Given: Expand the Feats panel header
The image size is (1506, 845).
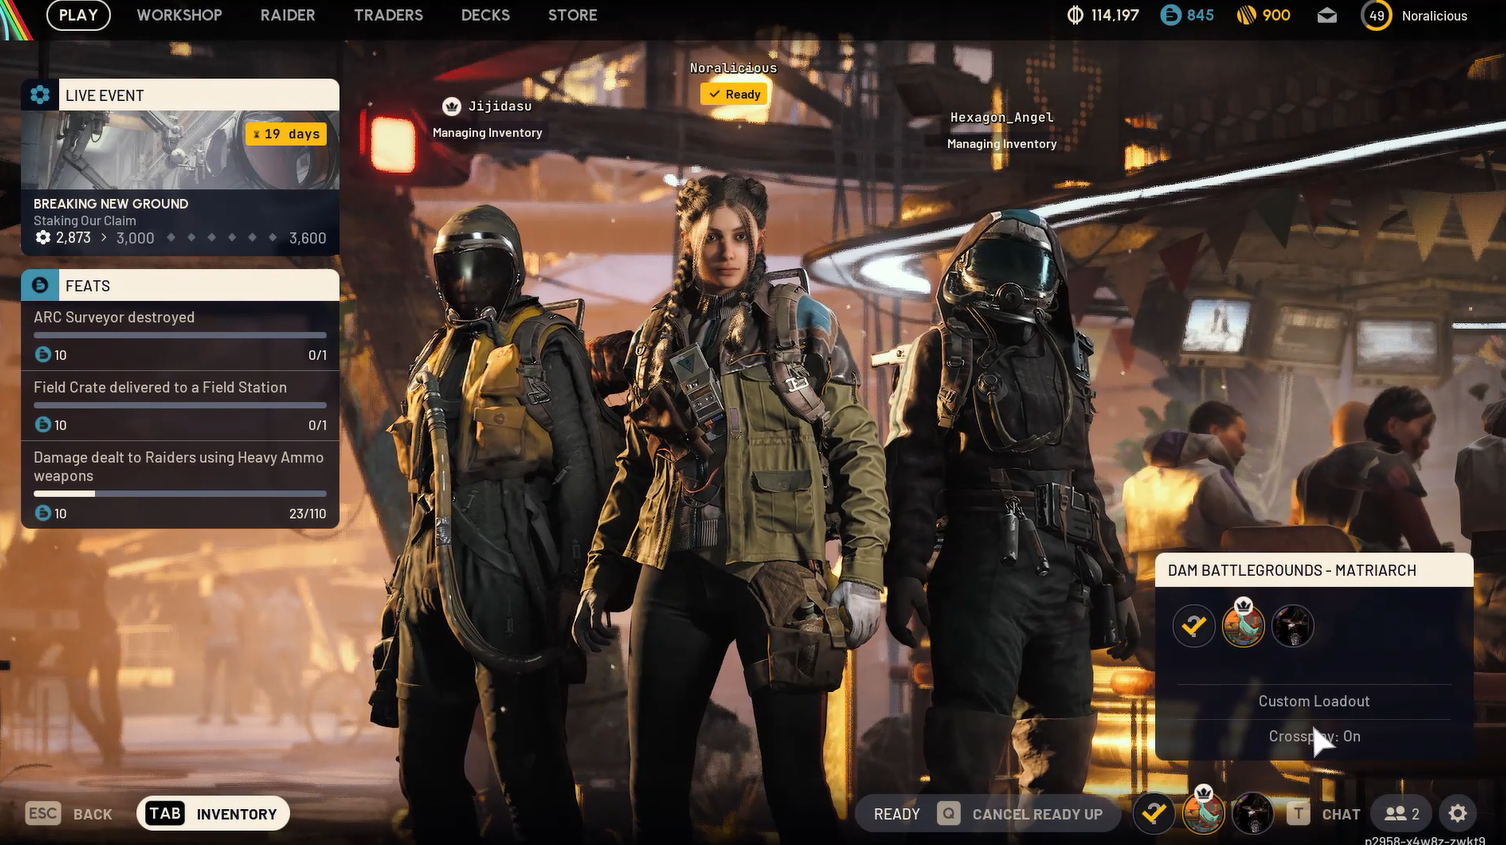Looking at the screenshot, I should click(180, 286).
